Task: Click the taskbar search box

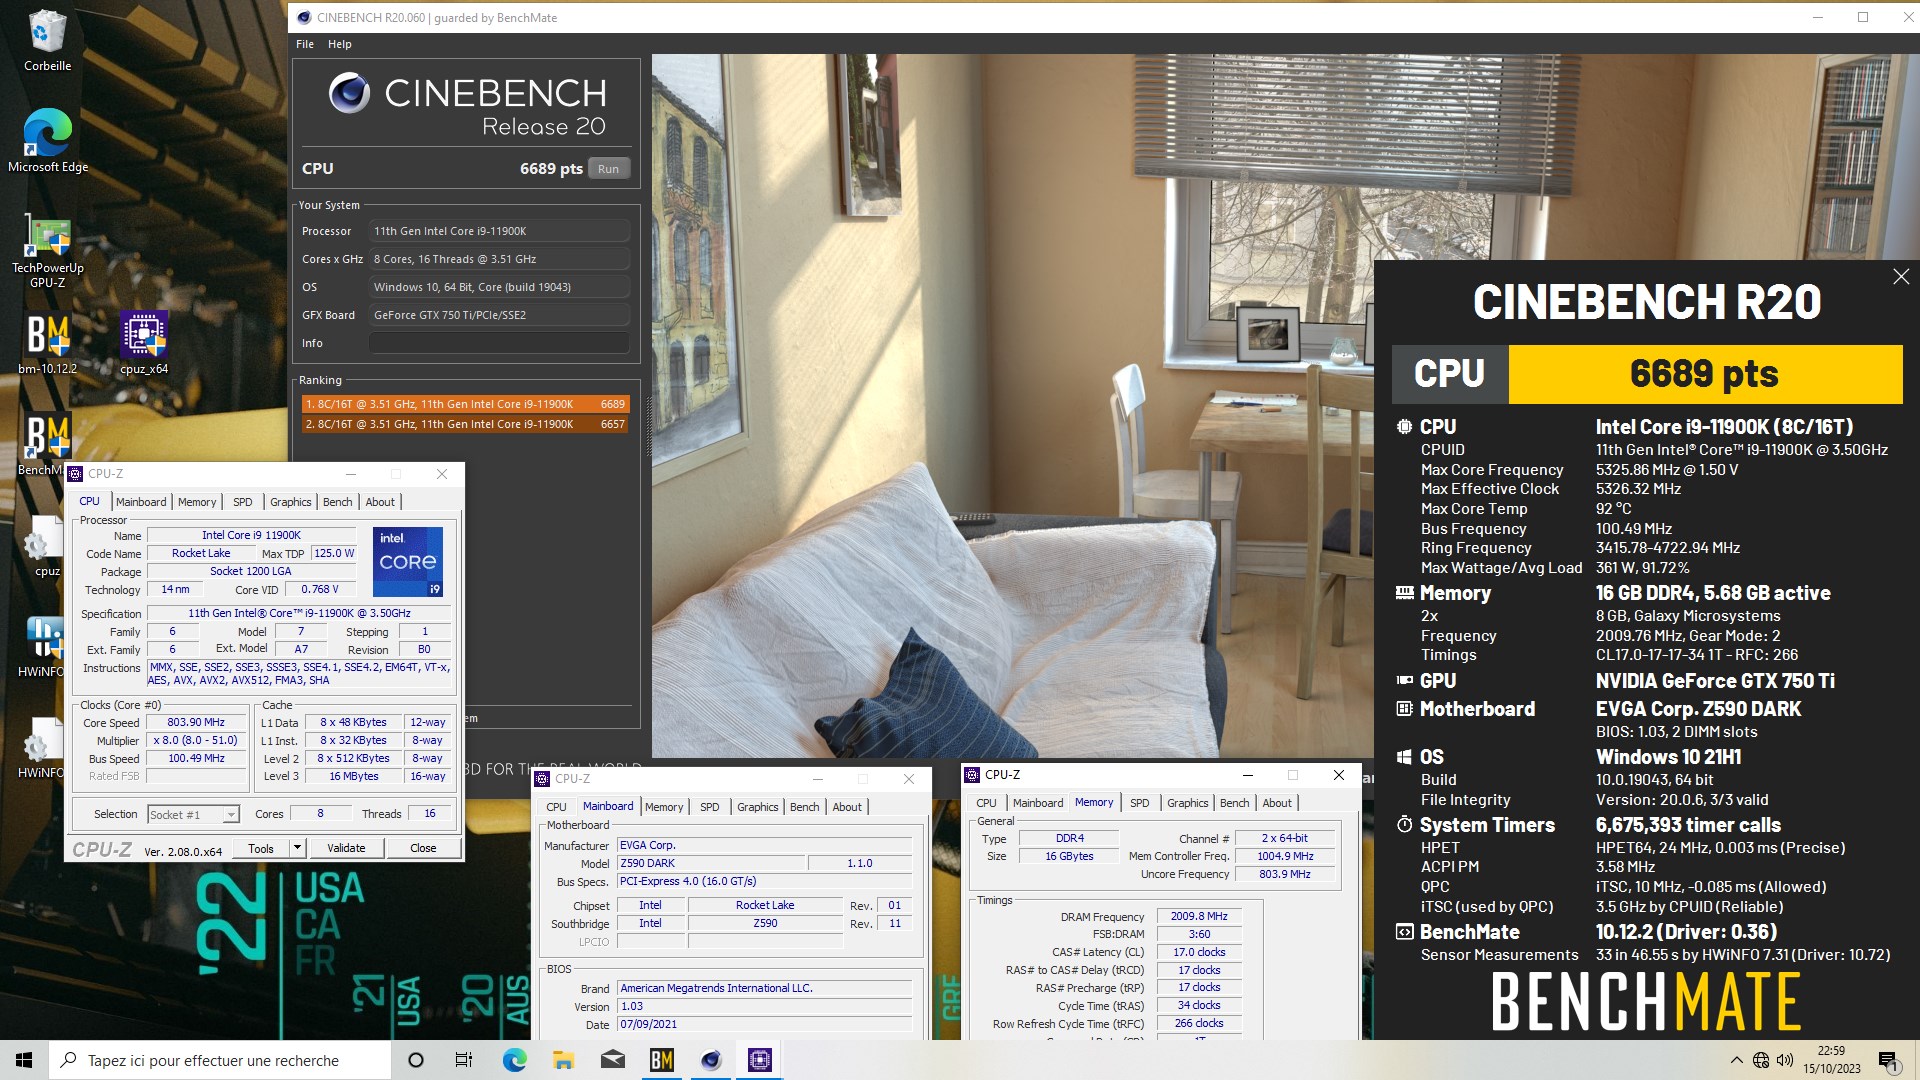Action: coord(220,1060)
